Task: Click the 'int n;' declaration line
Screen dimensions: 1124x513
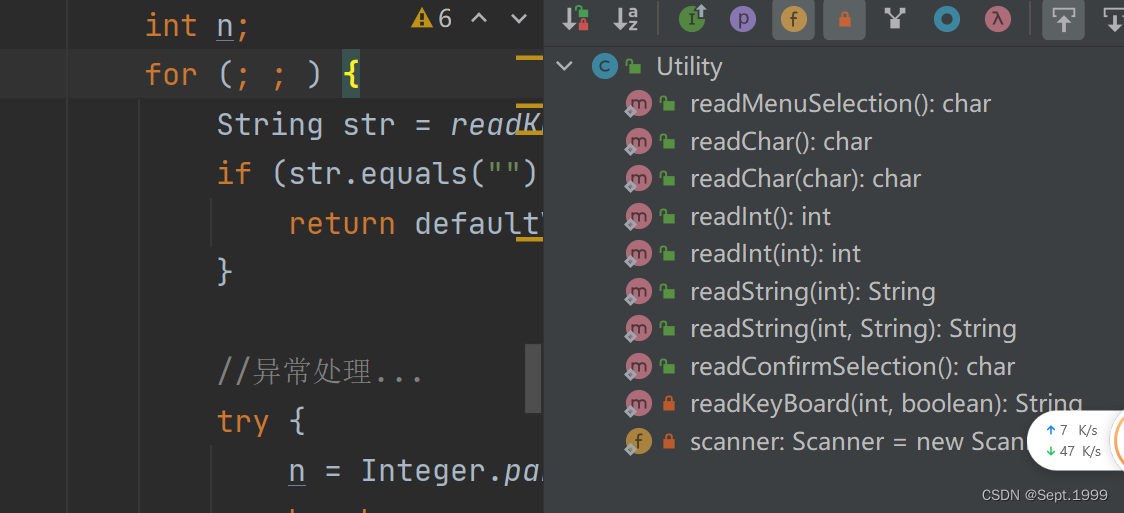Action: 197,26
